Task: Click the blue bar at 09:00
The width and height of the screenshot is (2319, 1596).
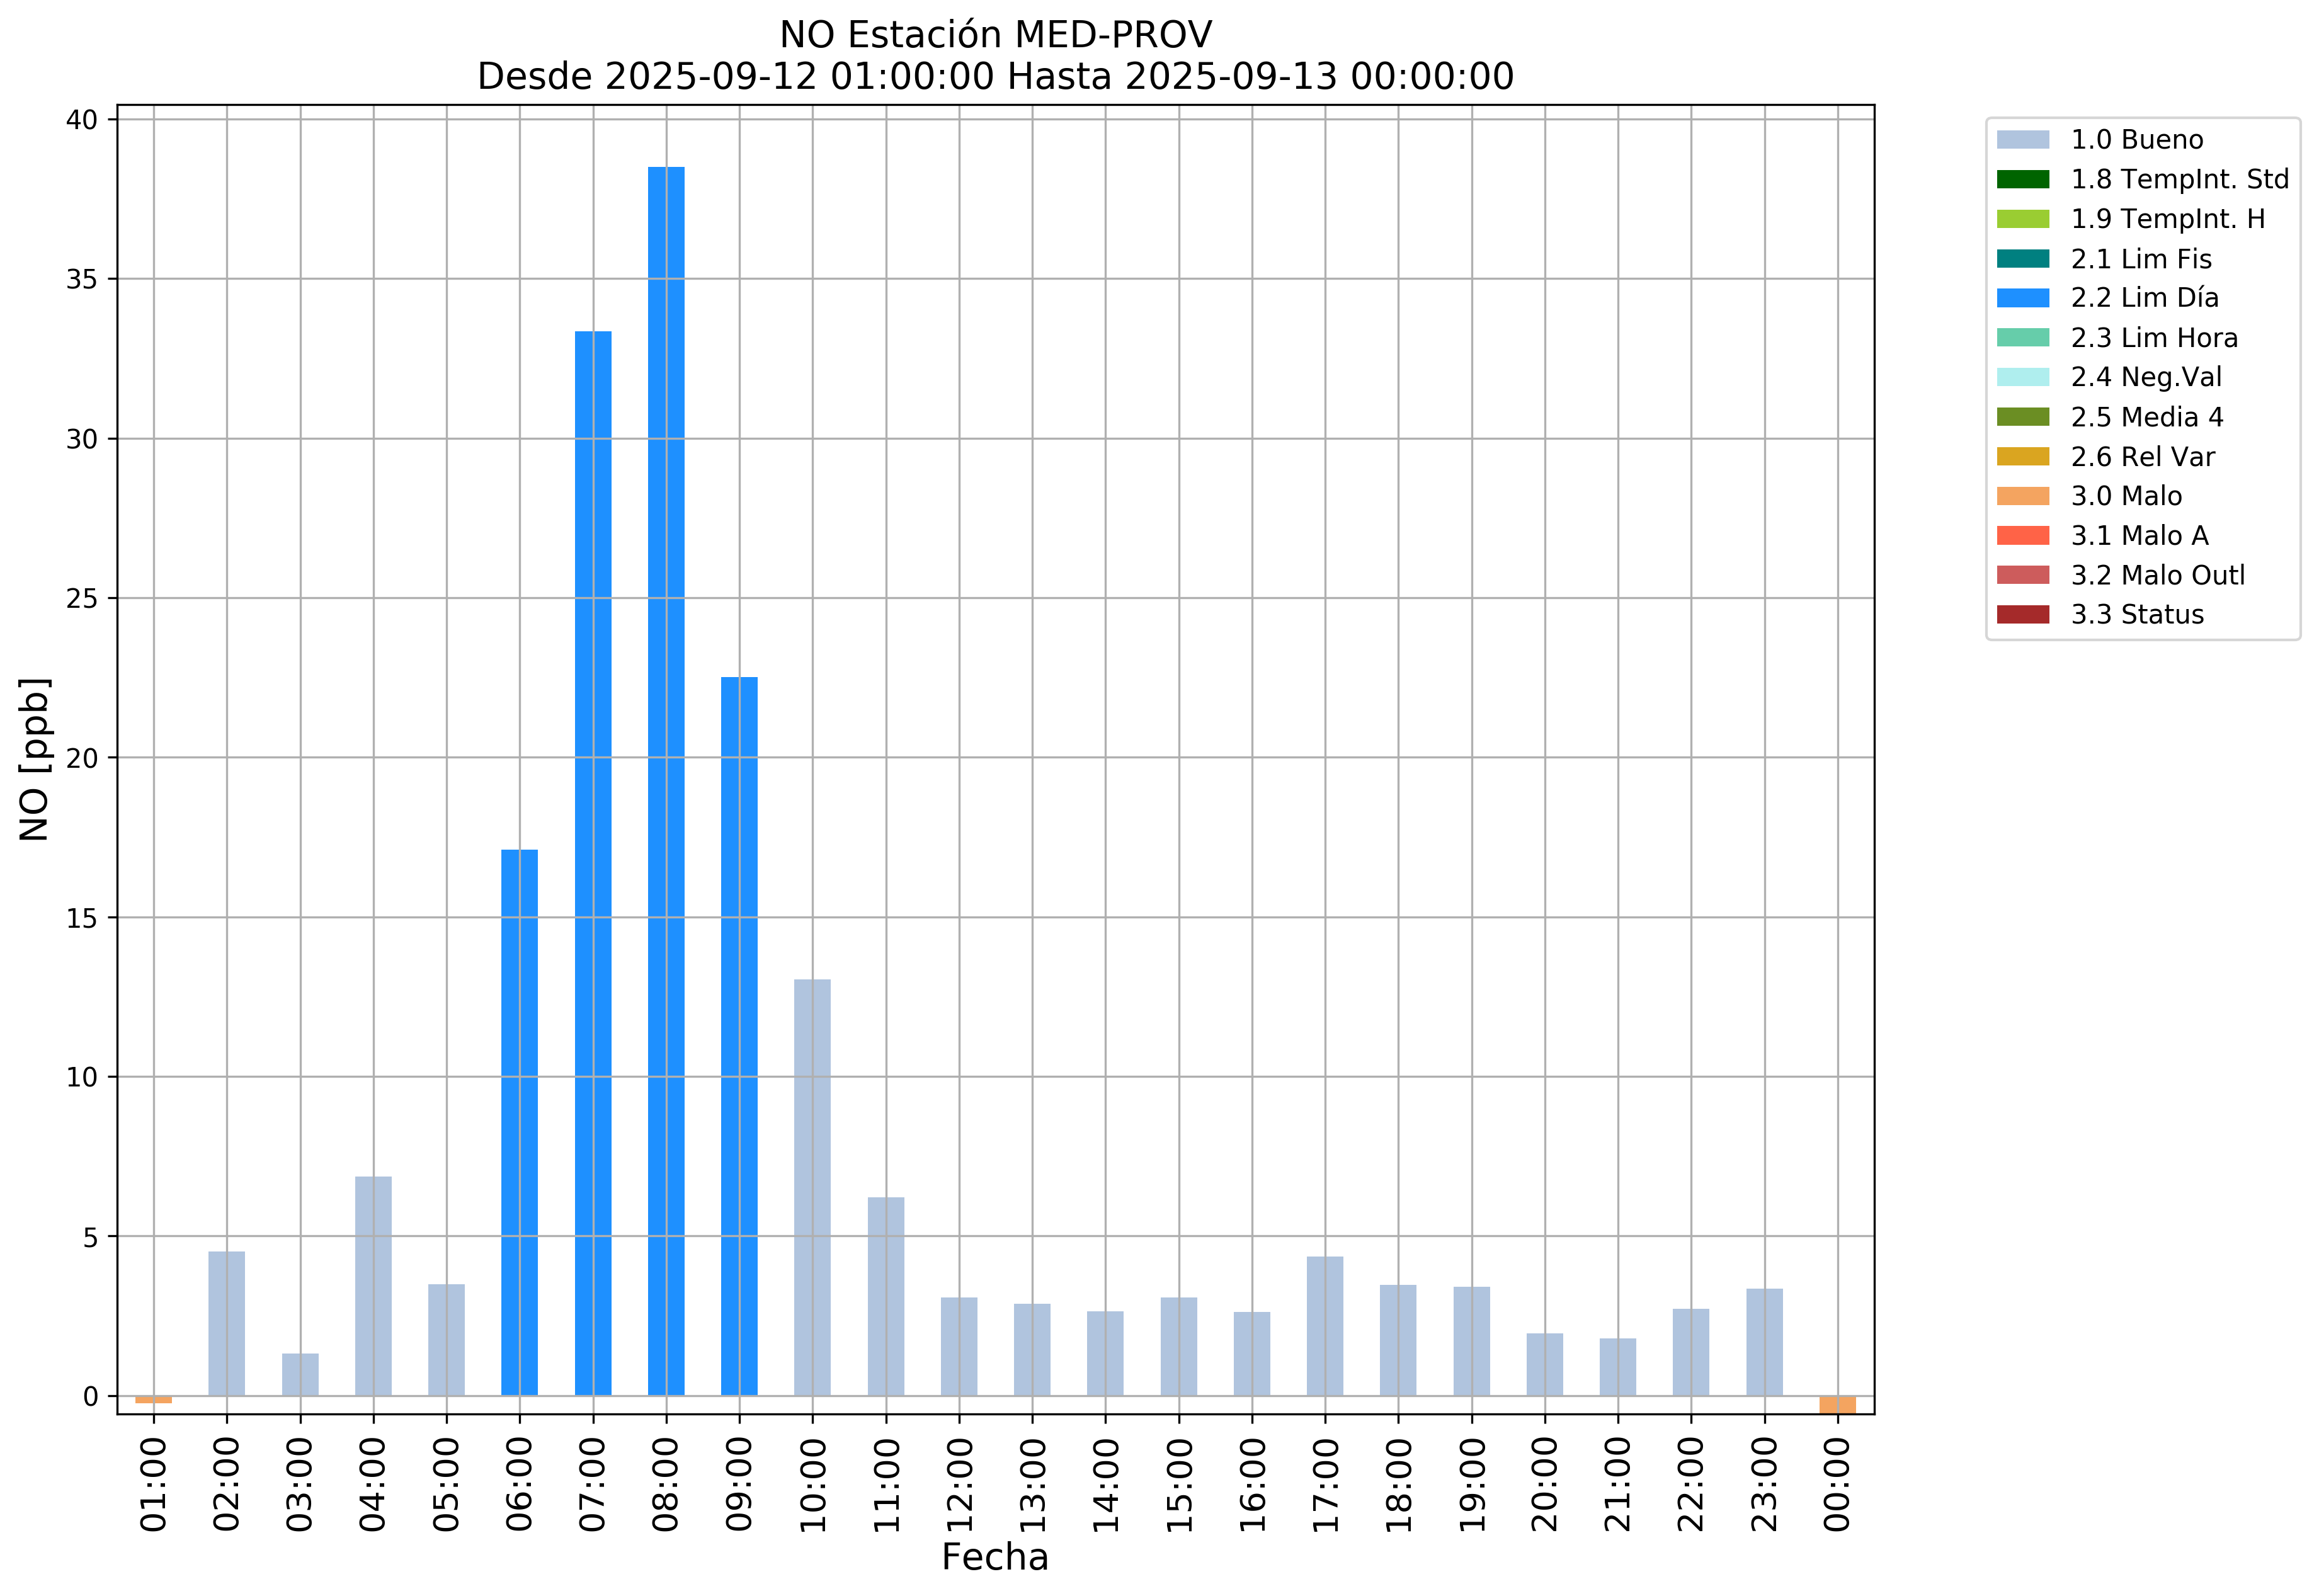Action: pyautogui.click(x=739, y=1035)
